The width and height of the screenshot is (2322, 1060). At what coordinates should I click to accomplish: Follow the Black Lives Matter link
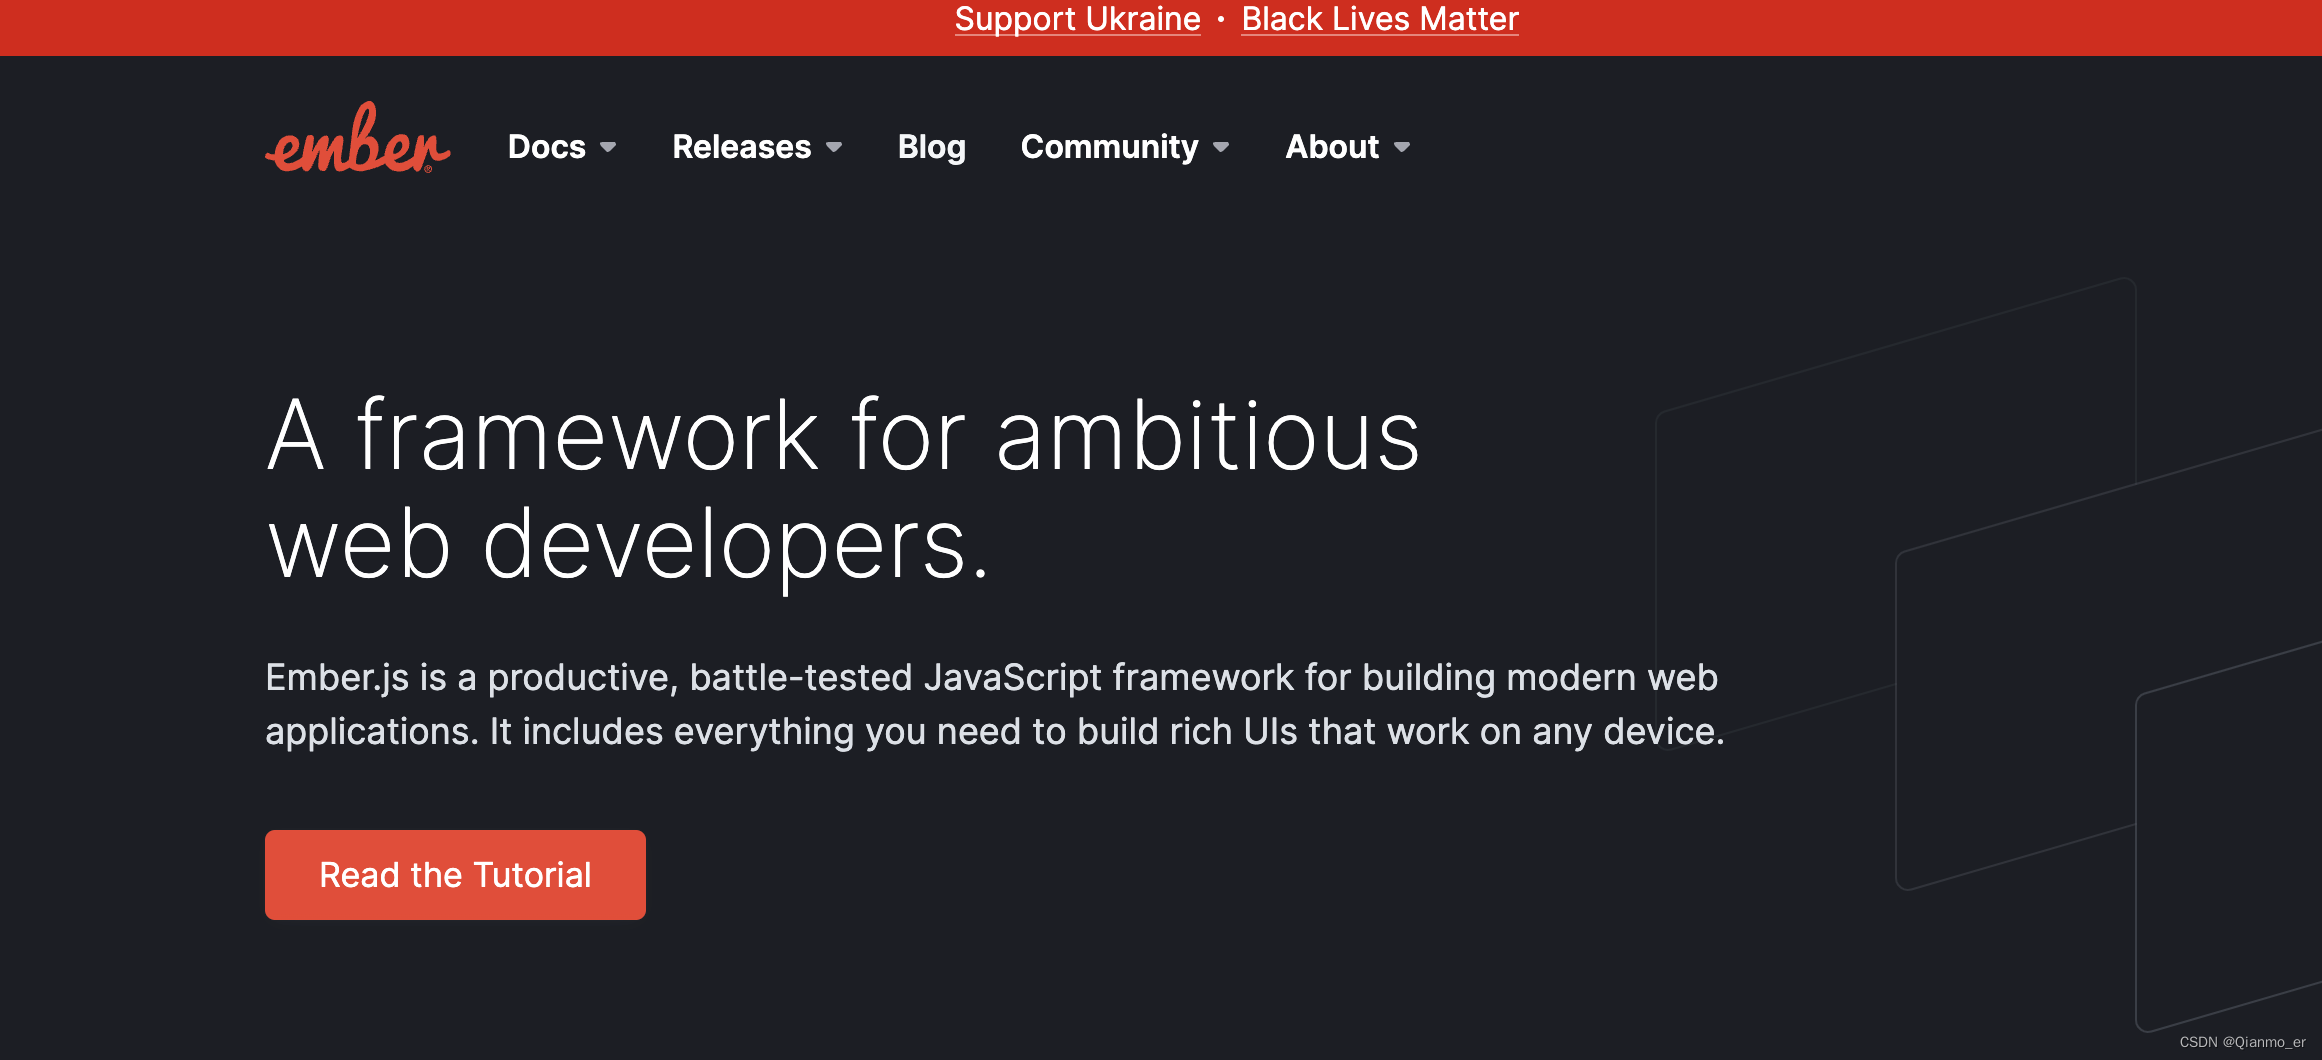click(x=1380, y=19)
